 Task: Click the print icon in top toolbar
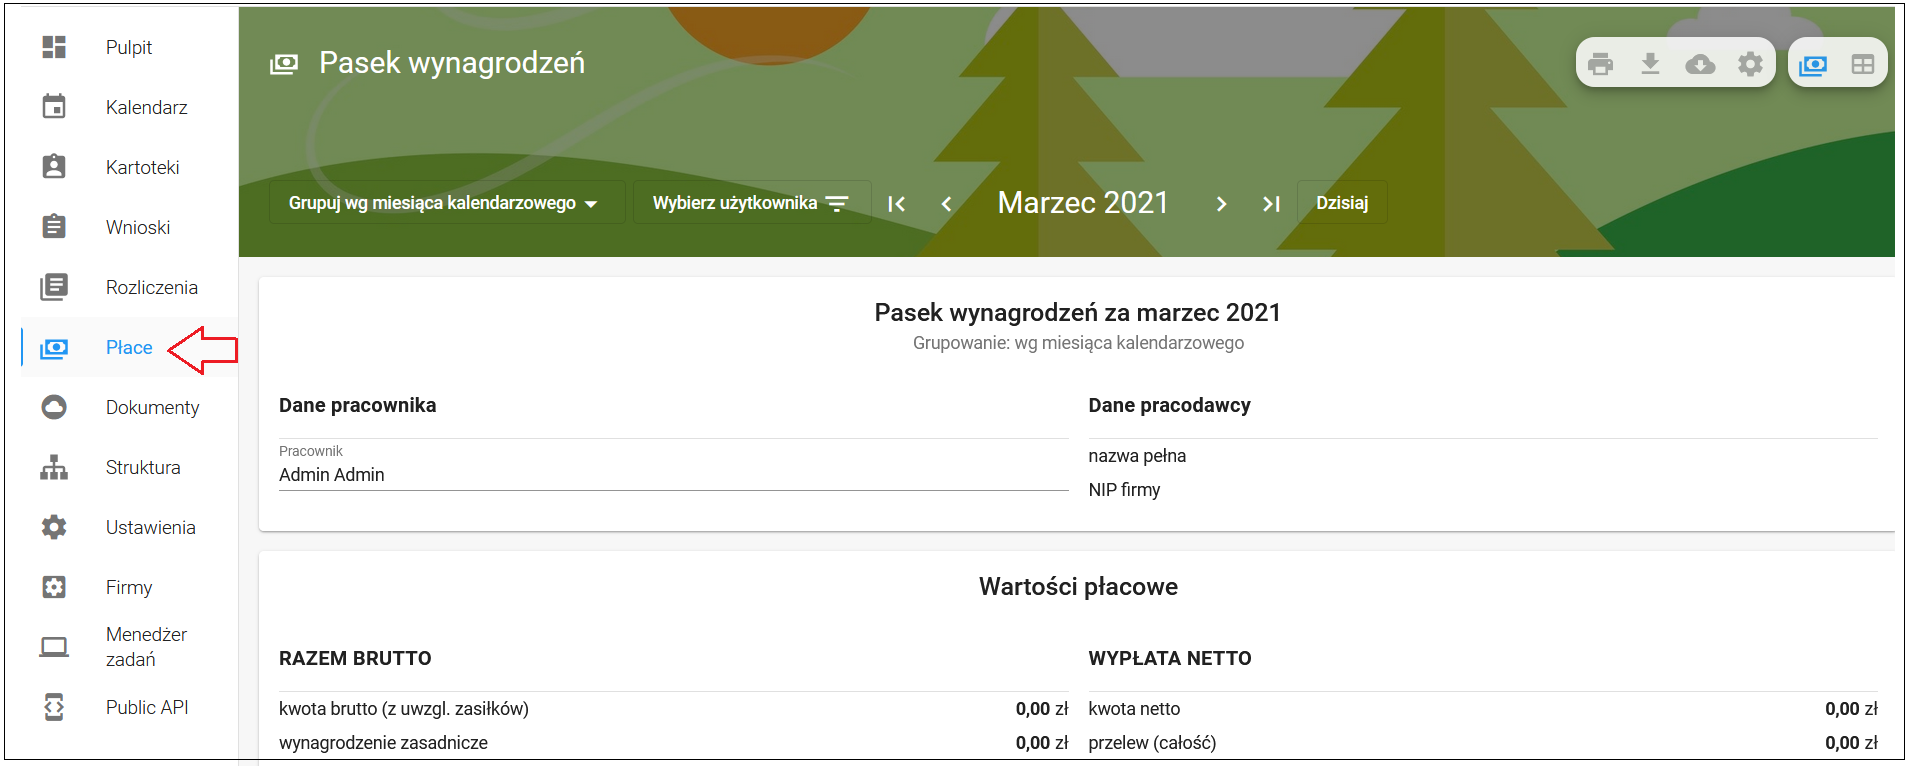click(1600, 64)
